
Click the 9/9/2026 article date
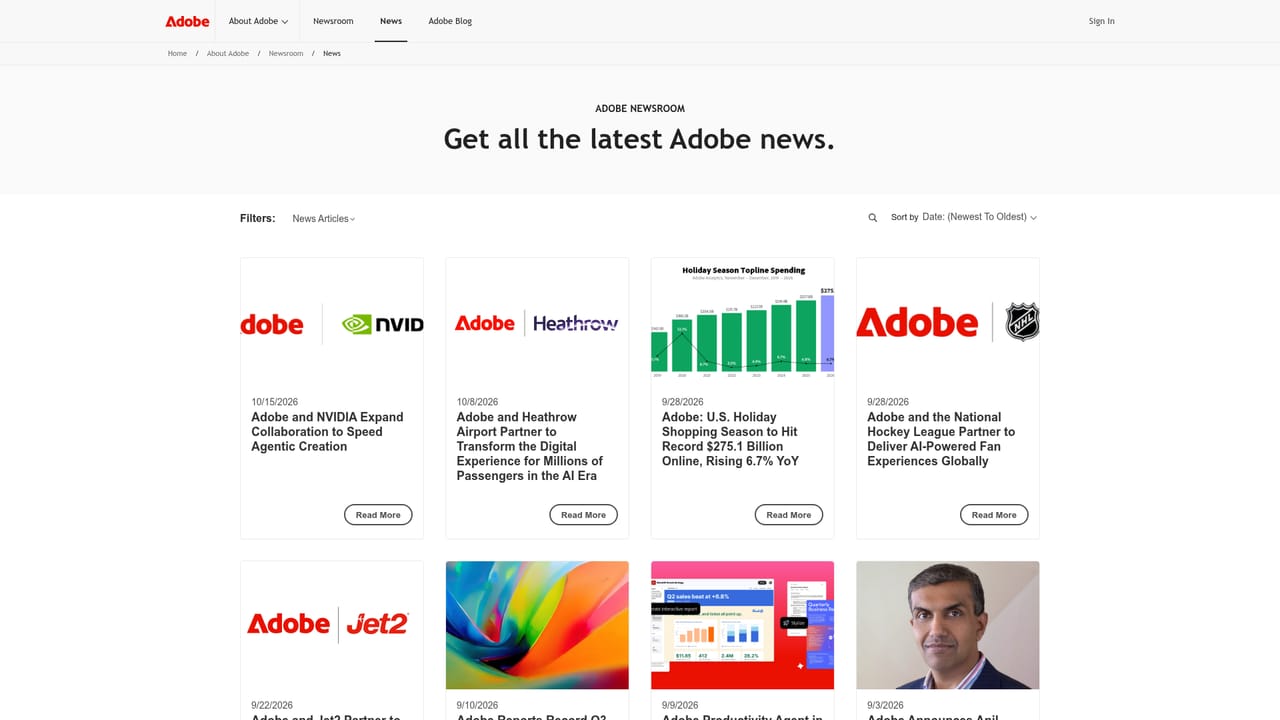(680, 705)
